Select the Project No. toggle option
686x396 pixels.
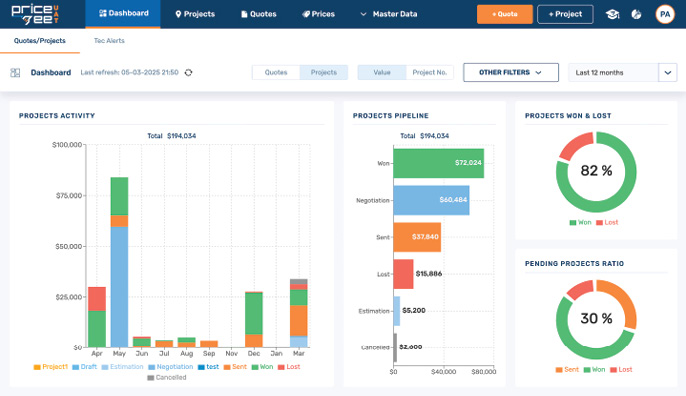coord(430,73)
